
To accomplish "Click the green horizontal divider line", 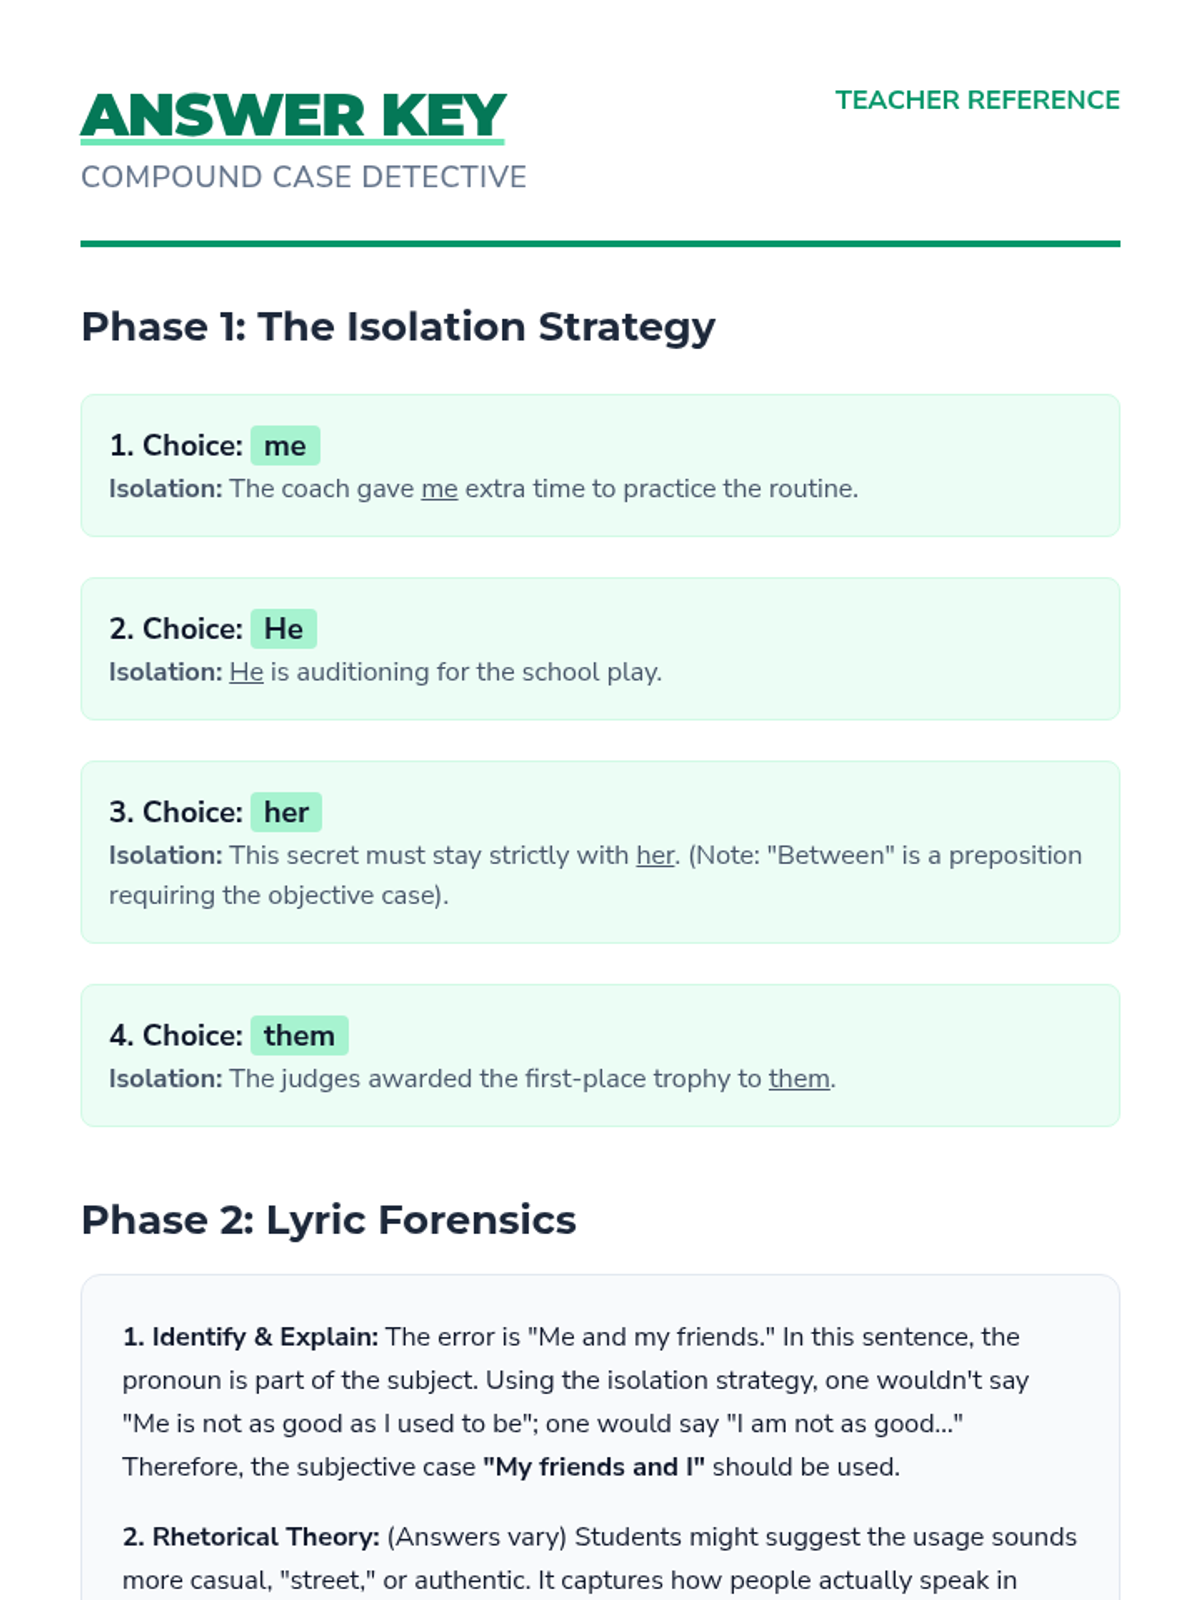I will (x=600, y=243).
